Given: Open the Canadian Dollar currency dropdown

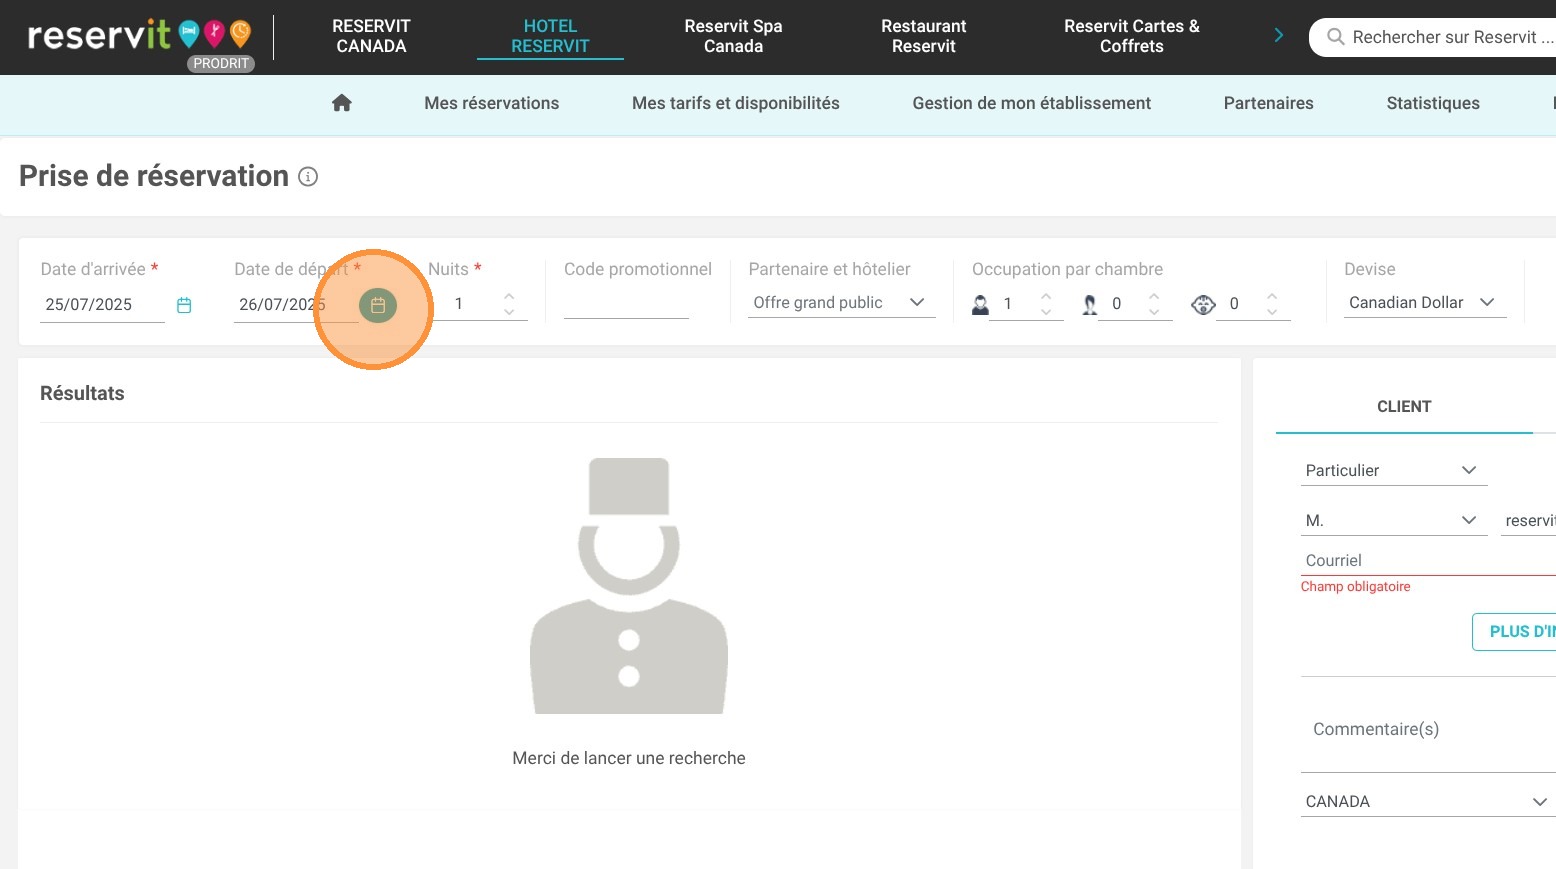Looking at the screenshot, I should point(1424,302).
